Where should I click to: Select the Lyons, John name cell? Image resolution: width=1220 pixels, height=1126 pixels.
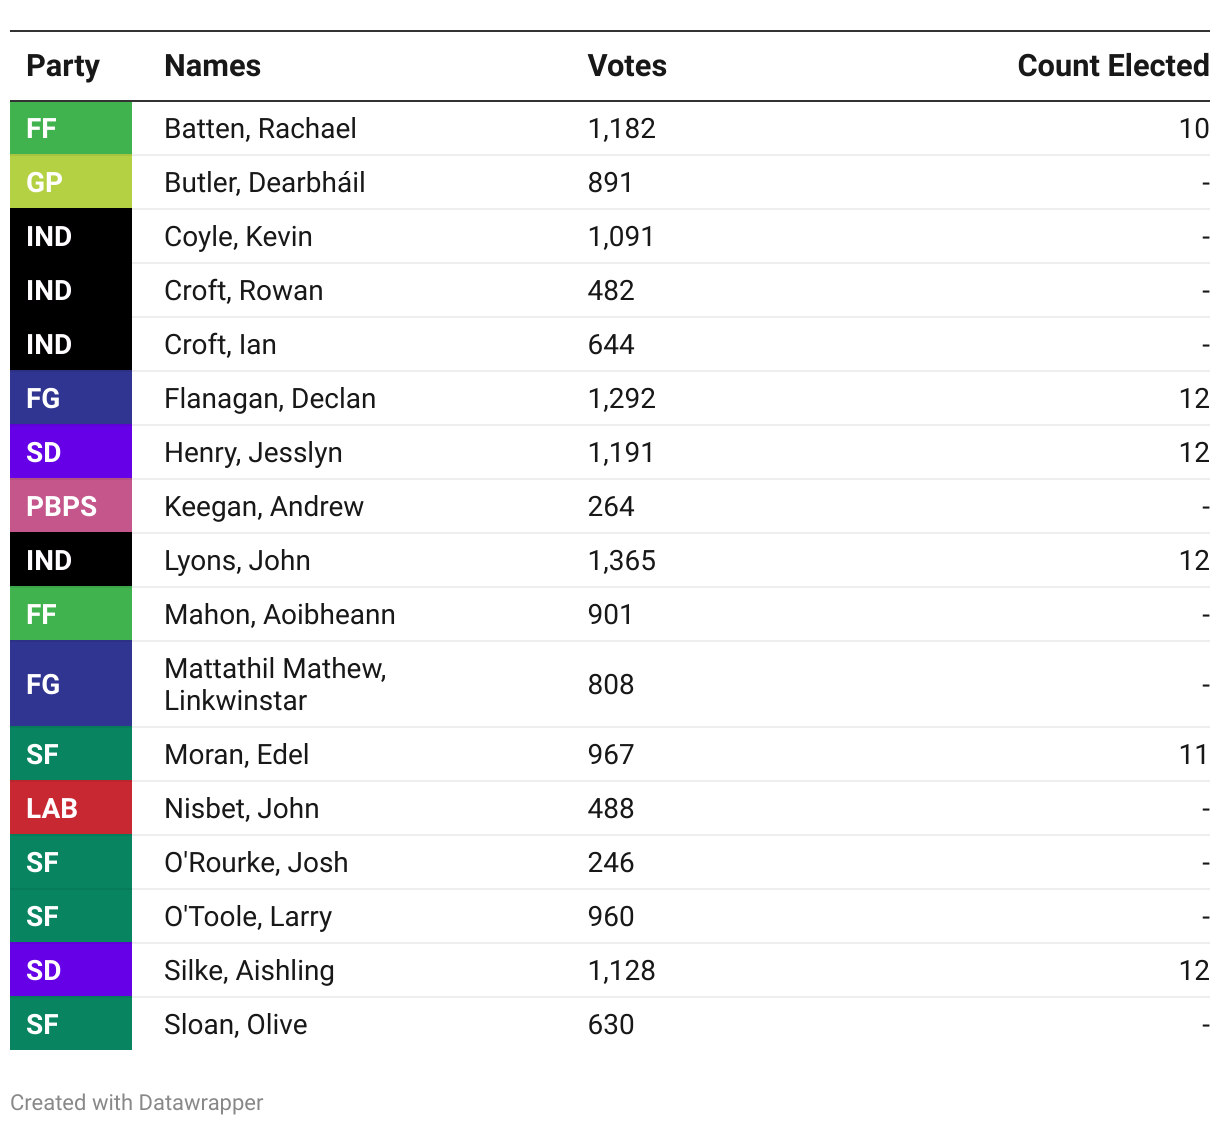[x=237, y=560]
